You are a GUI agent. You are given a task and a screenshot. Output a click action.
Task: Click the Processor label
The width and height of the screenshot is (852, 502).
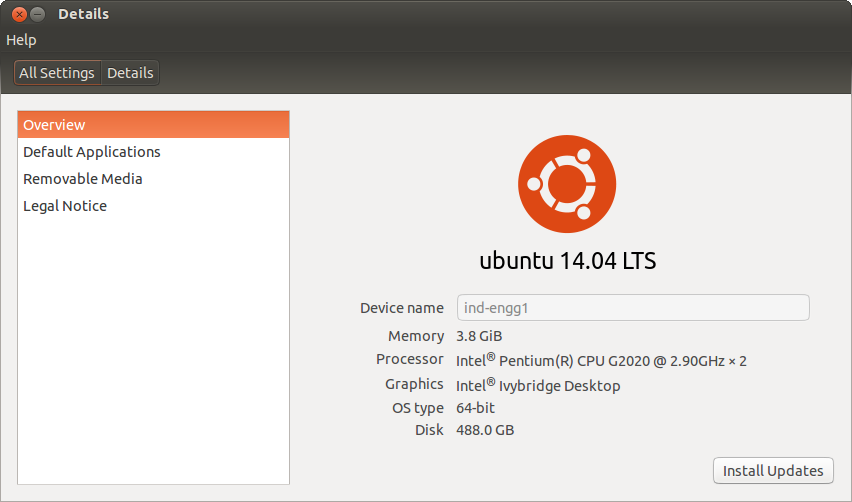[410, 359]
